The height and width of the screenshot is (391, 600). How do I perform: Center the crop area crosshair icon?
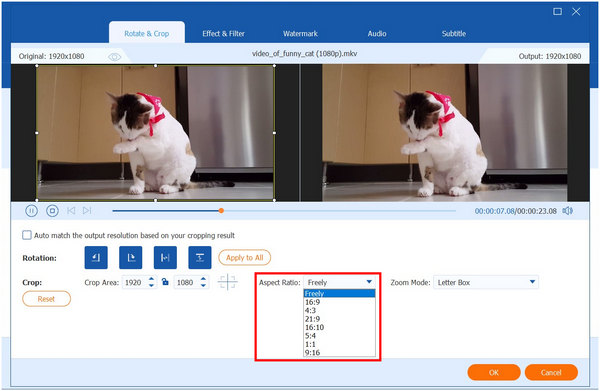228,282
